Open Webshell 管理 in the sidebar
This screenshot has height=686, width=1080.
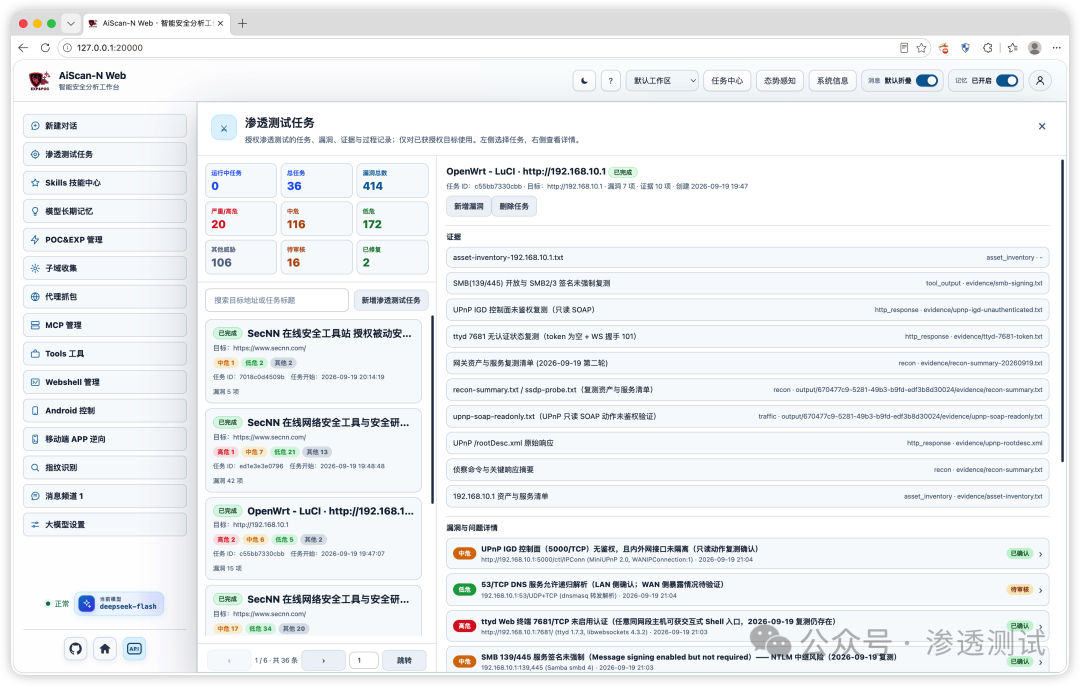[x=105, y=382]
